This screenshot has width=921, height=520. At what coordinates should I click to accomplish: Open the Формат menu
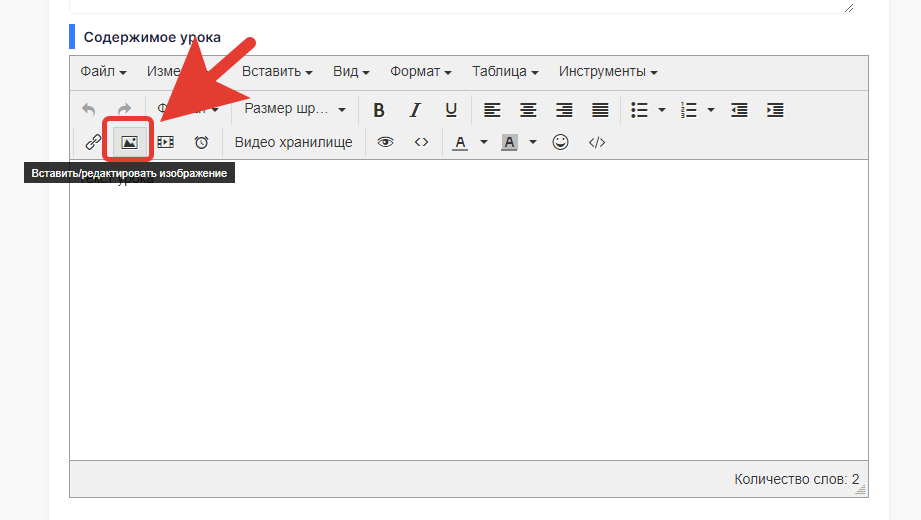click(421, 72)
